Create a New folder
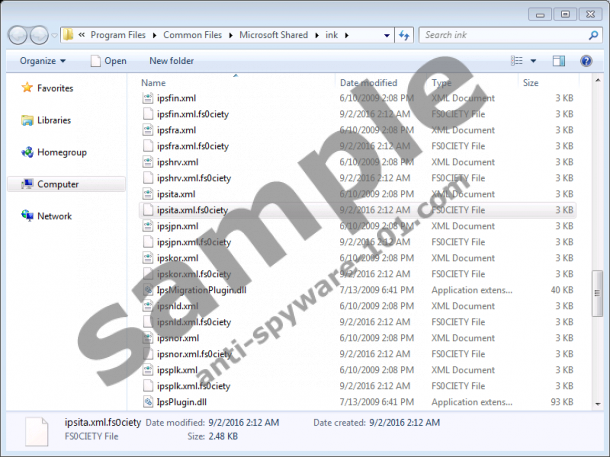This screenshot has height=457, width=610. pos(171,61)
